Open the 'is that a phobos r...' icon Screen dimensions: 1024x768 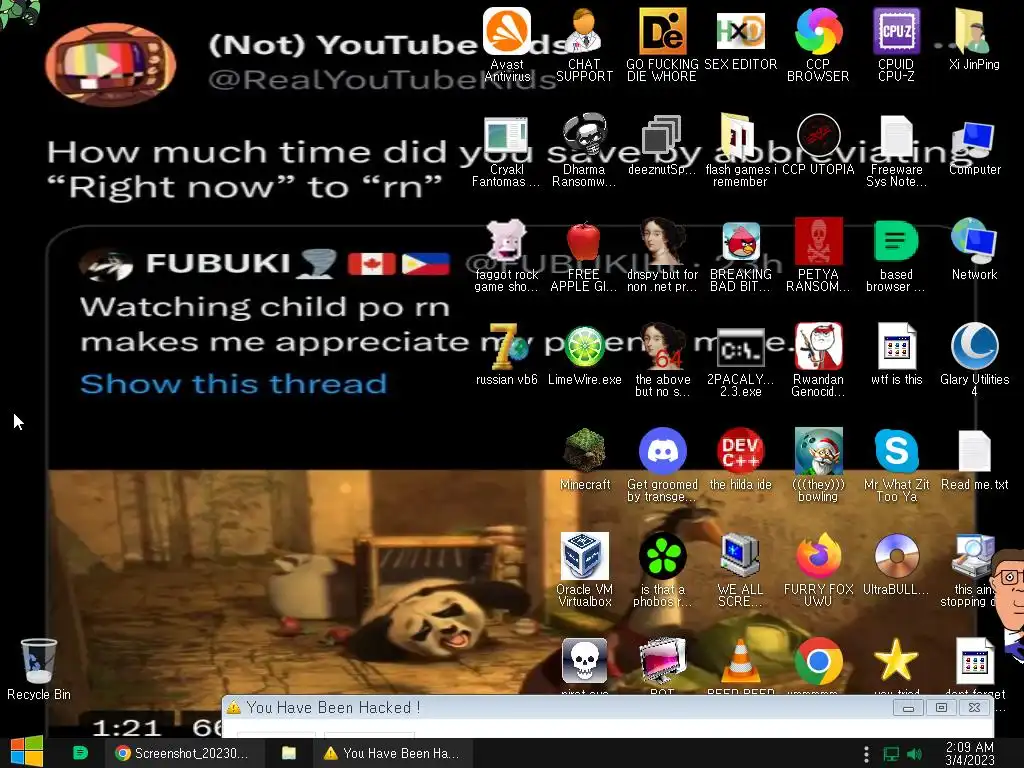pos(662,571)
